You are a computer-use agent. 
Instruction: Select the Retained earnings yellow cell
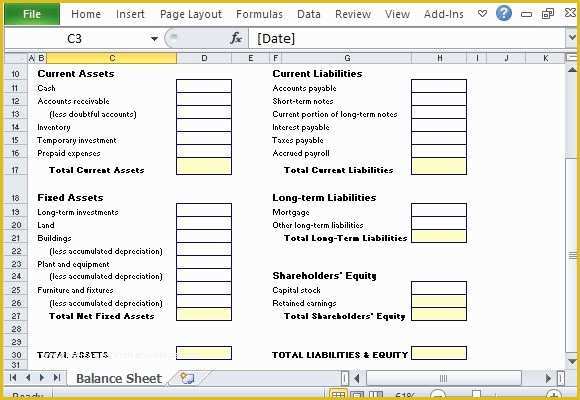click(439, 301)
